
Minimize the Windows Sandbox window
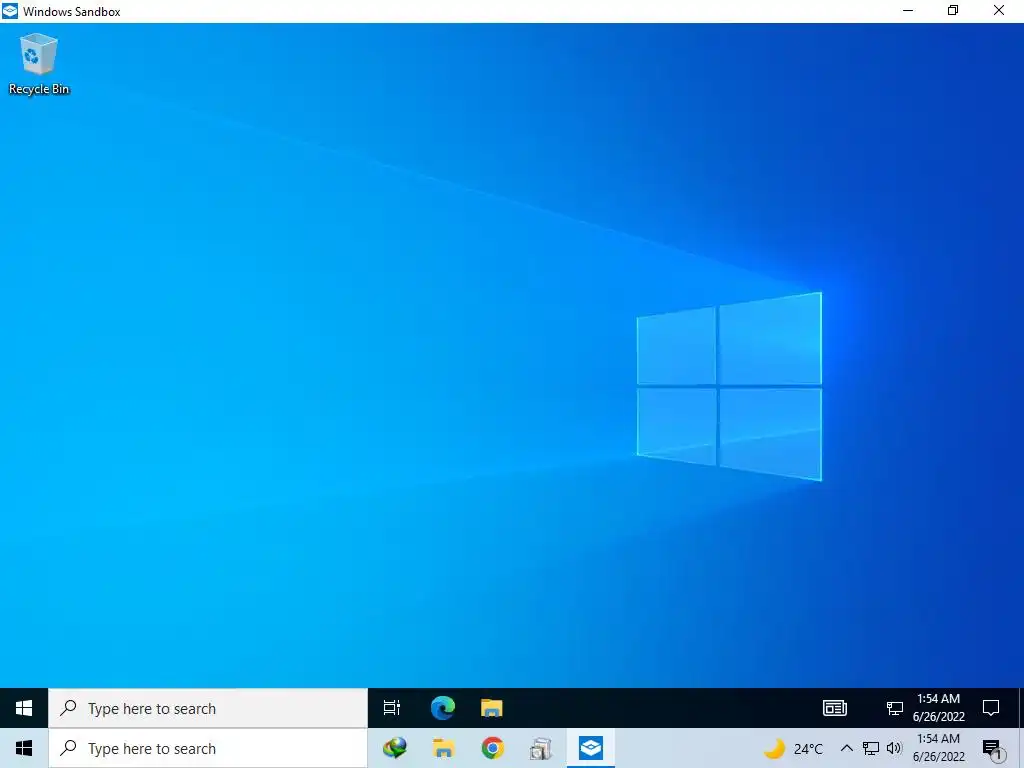click(x=907, y=11)
